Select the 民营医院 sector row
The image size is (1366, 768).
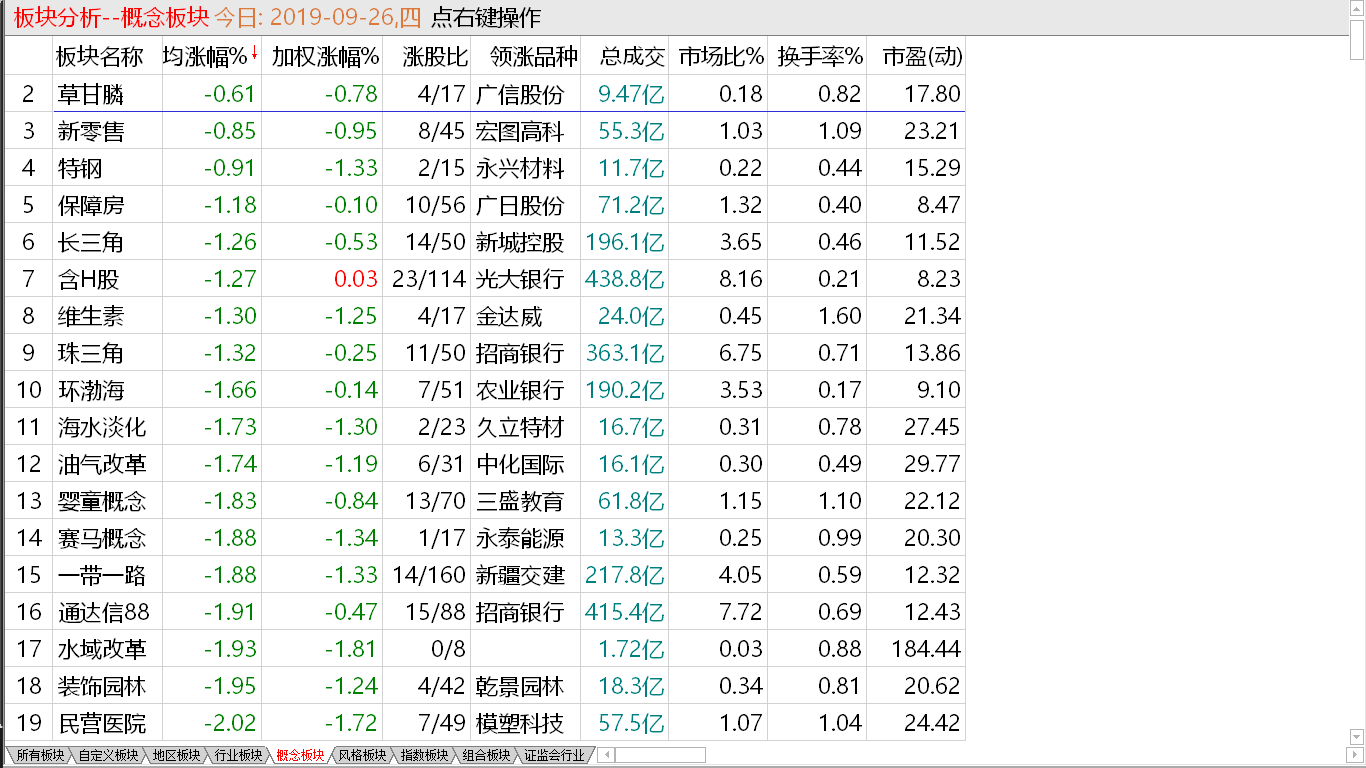[485, 723]
